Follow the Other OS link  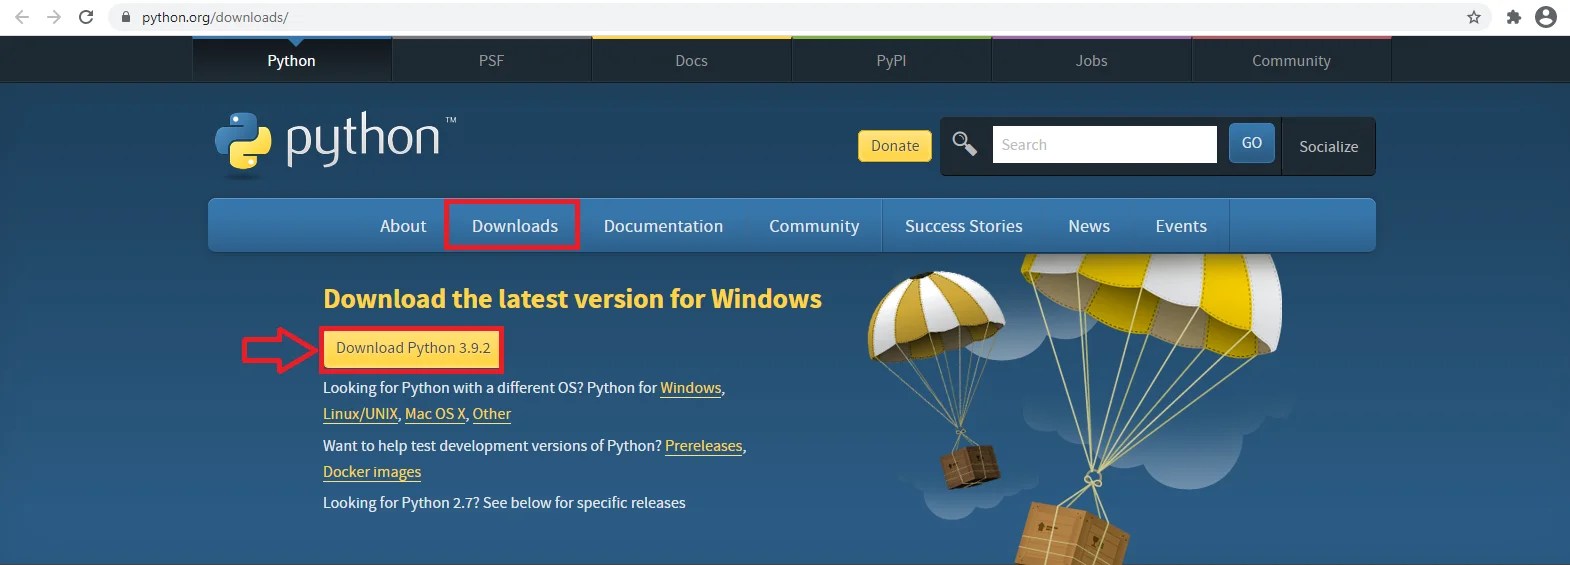tap(492, 414)
